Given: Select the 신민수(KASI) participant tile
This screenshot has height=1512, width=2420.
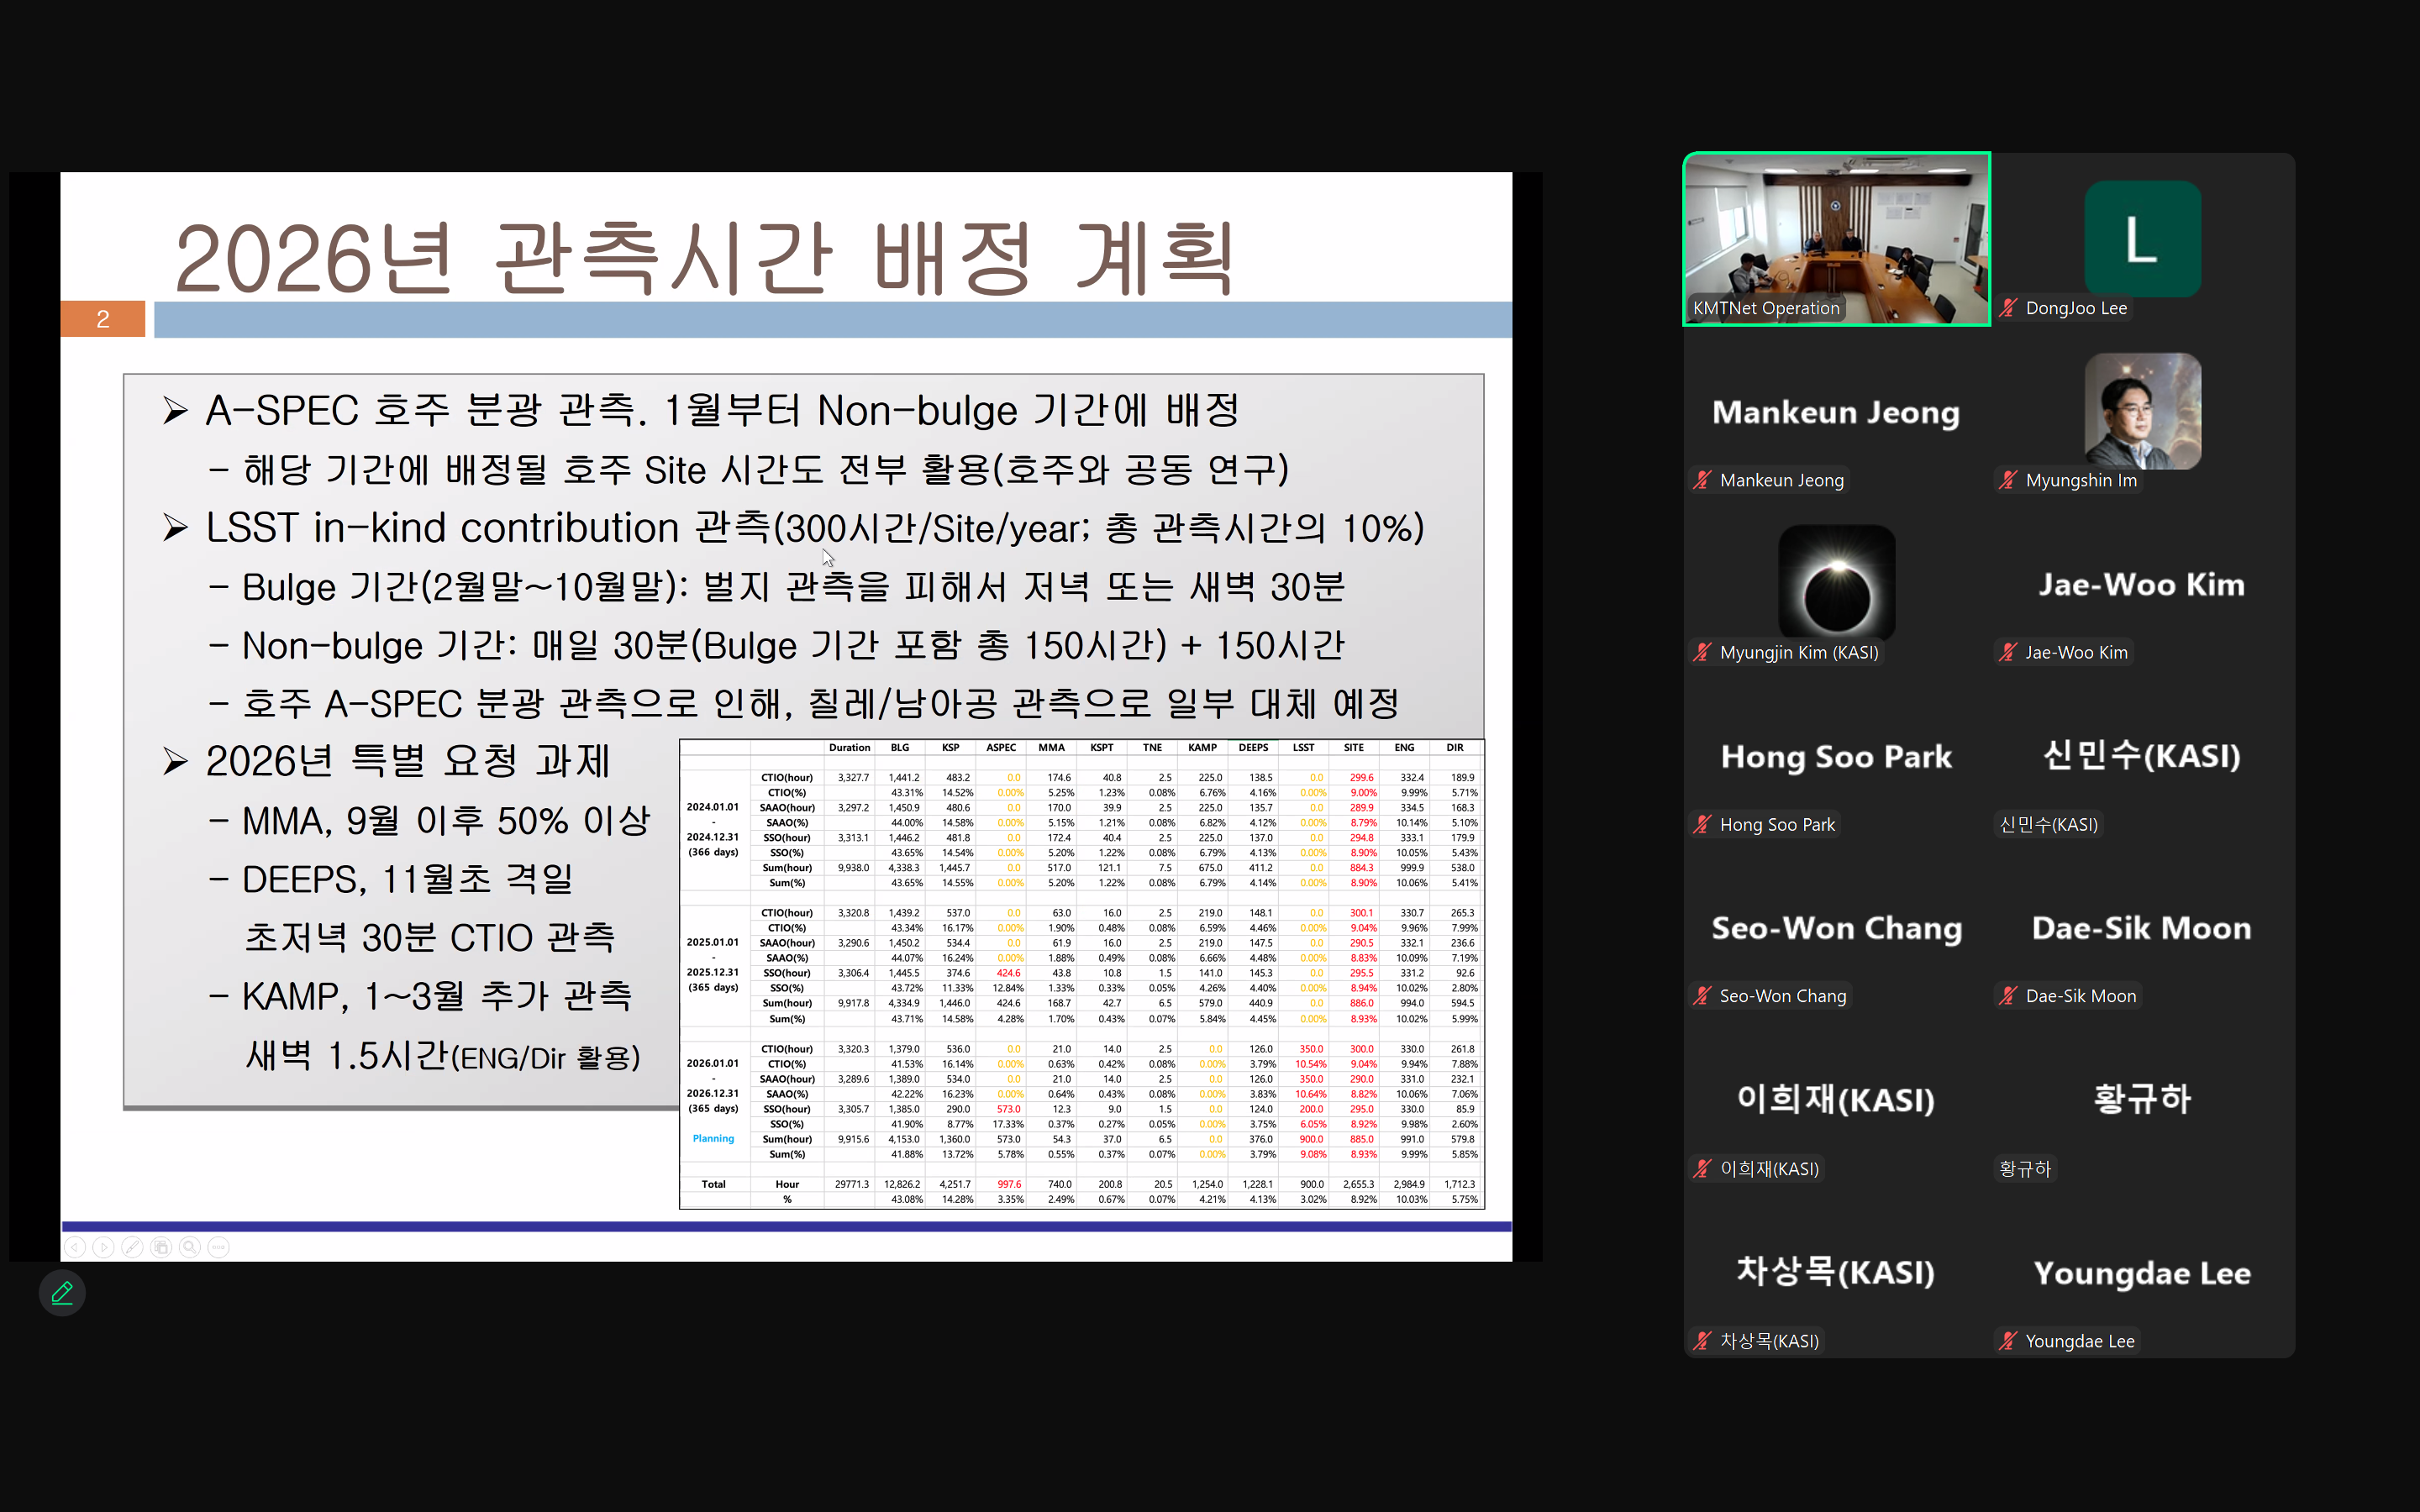Looking at the screenshot, I should (x=2142, y=756).
